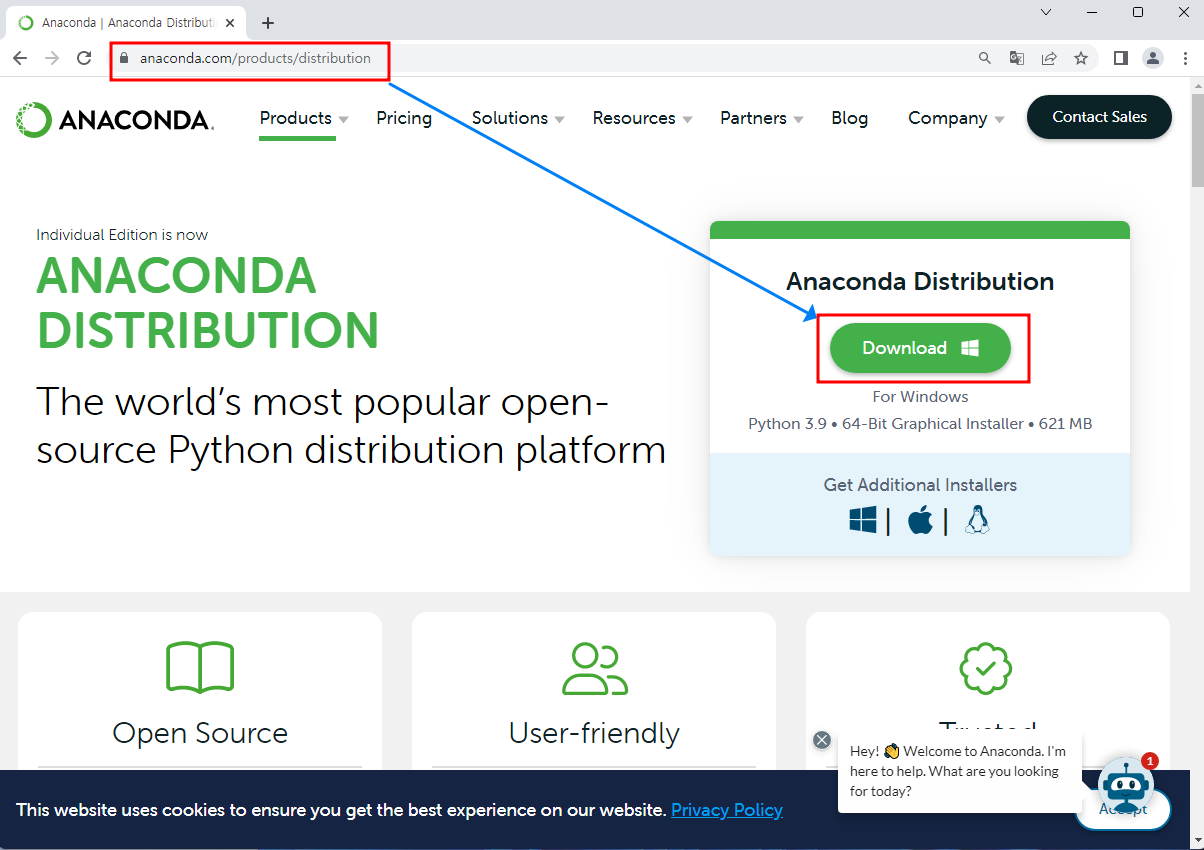
Task: Open the tab search chevron in title bar
Action: pos(1046,12)
